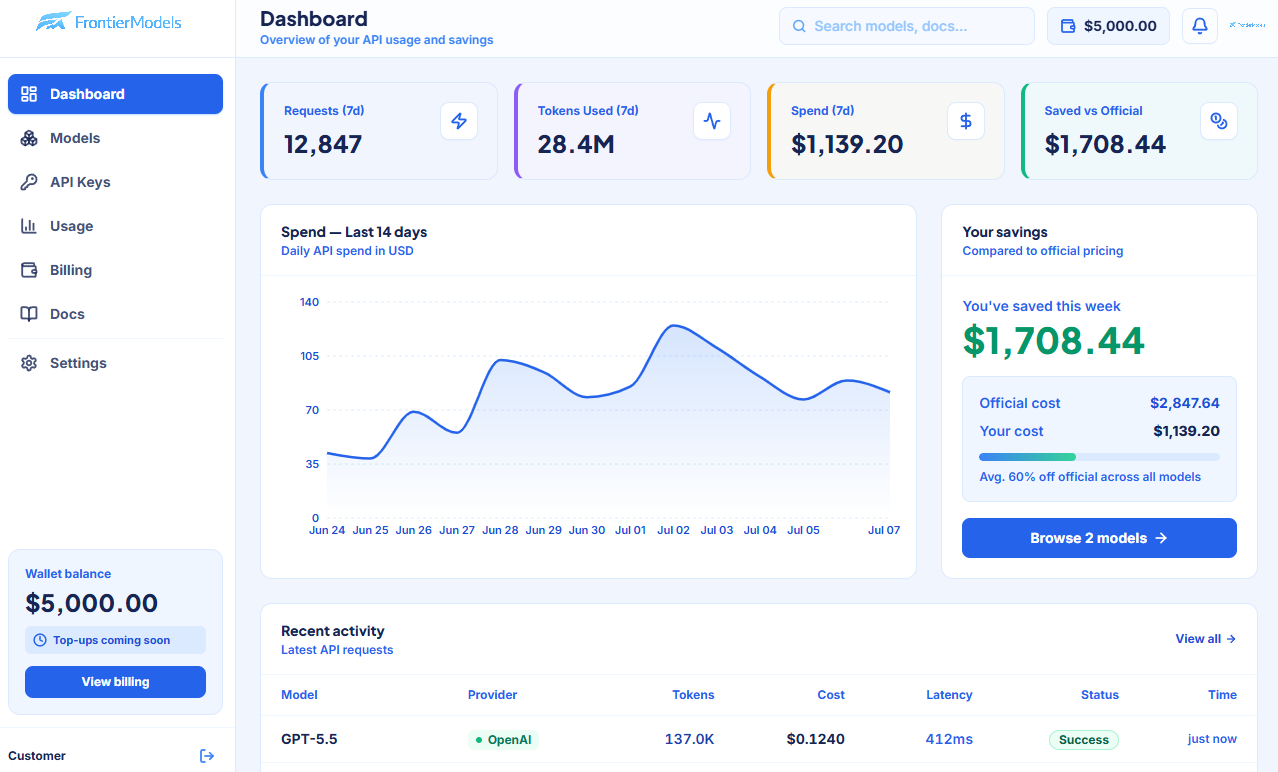Click the Tokens column header

(693, 695)
